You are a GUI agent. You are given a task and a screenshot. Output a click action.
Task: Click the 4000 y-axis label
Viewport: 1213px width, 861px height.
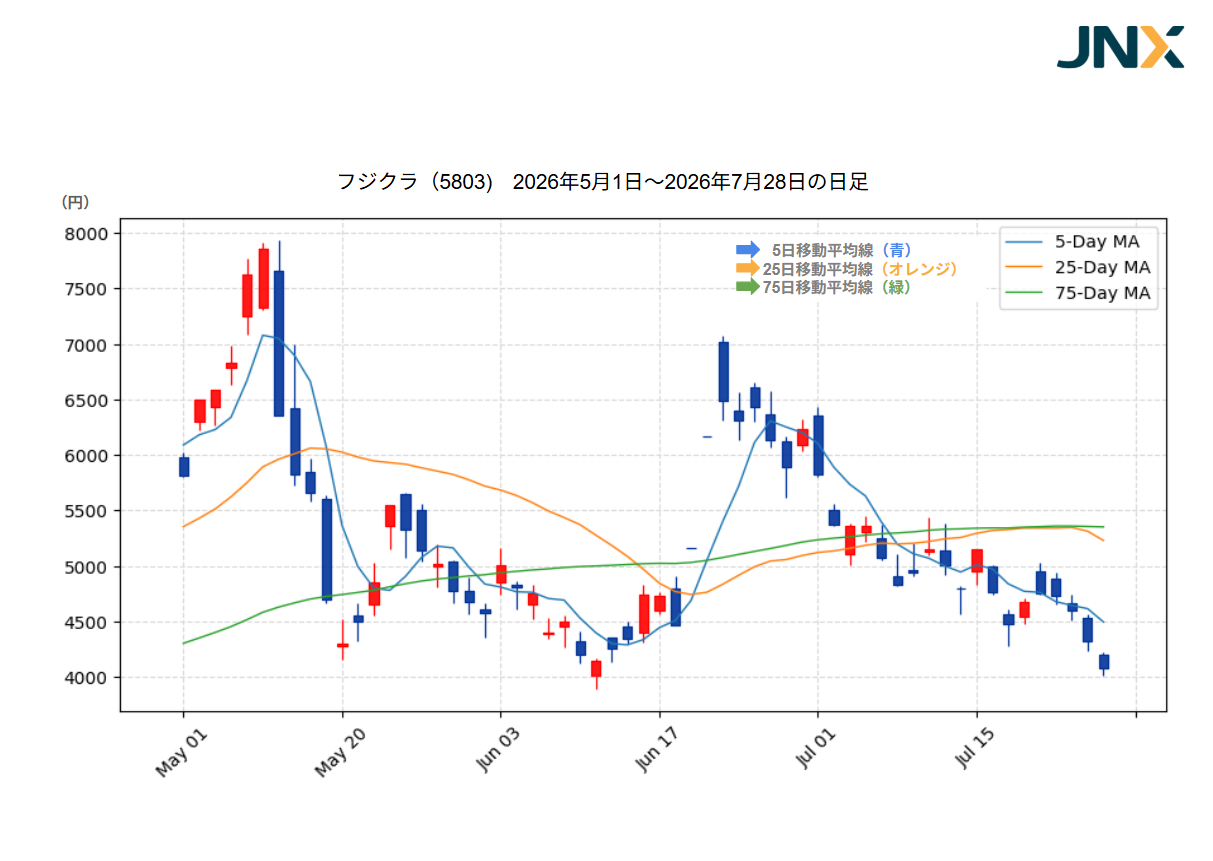point(88,678)
